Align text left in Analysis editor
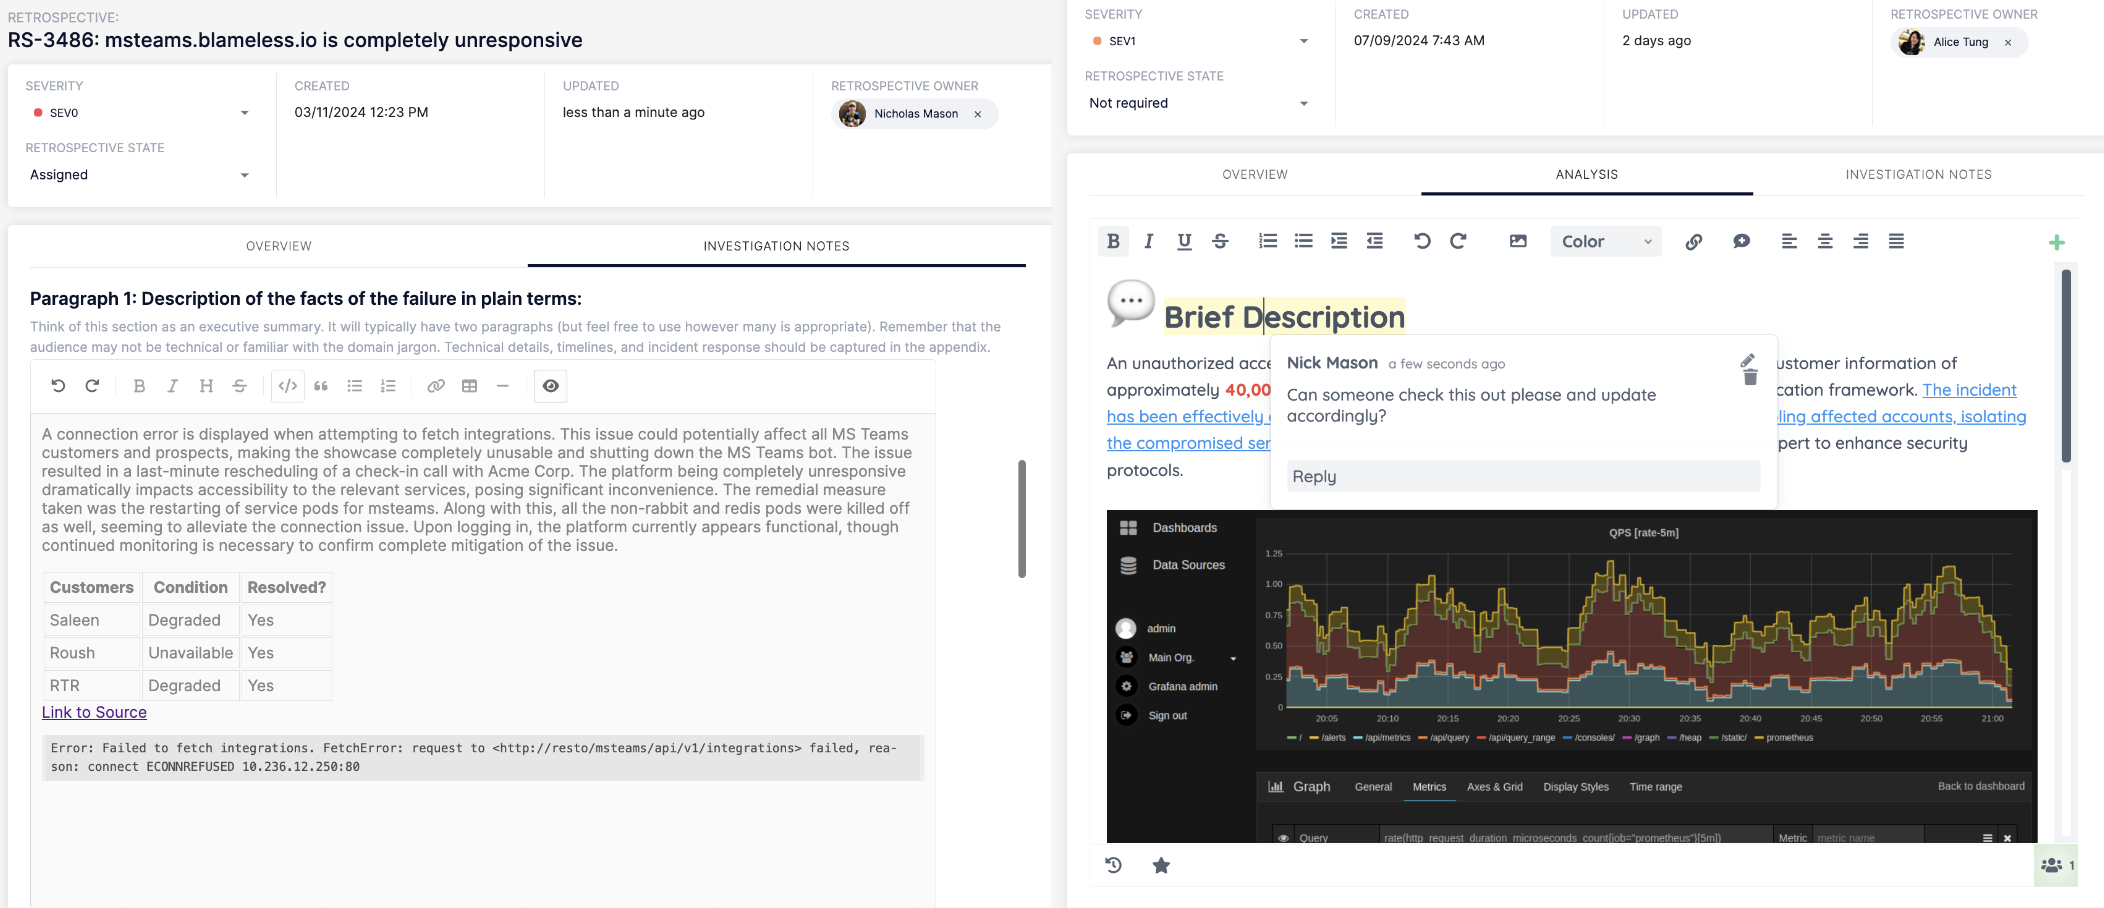This screenshot has height=908, width=2104. 1789,241
